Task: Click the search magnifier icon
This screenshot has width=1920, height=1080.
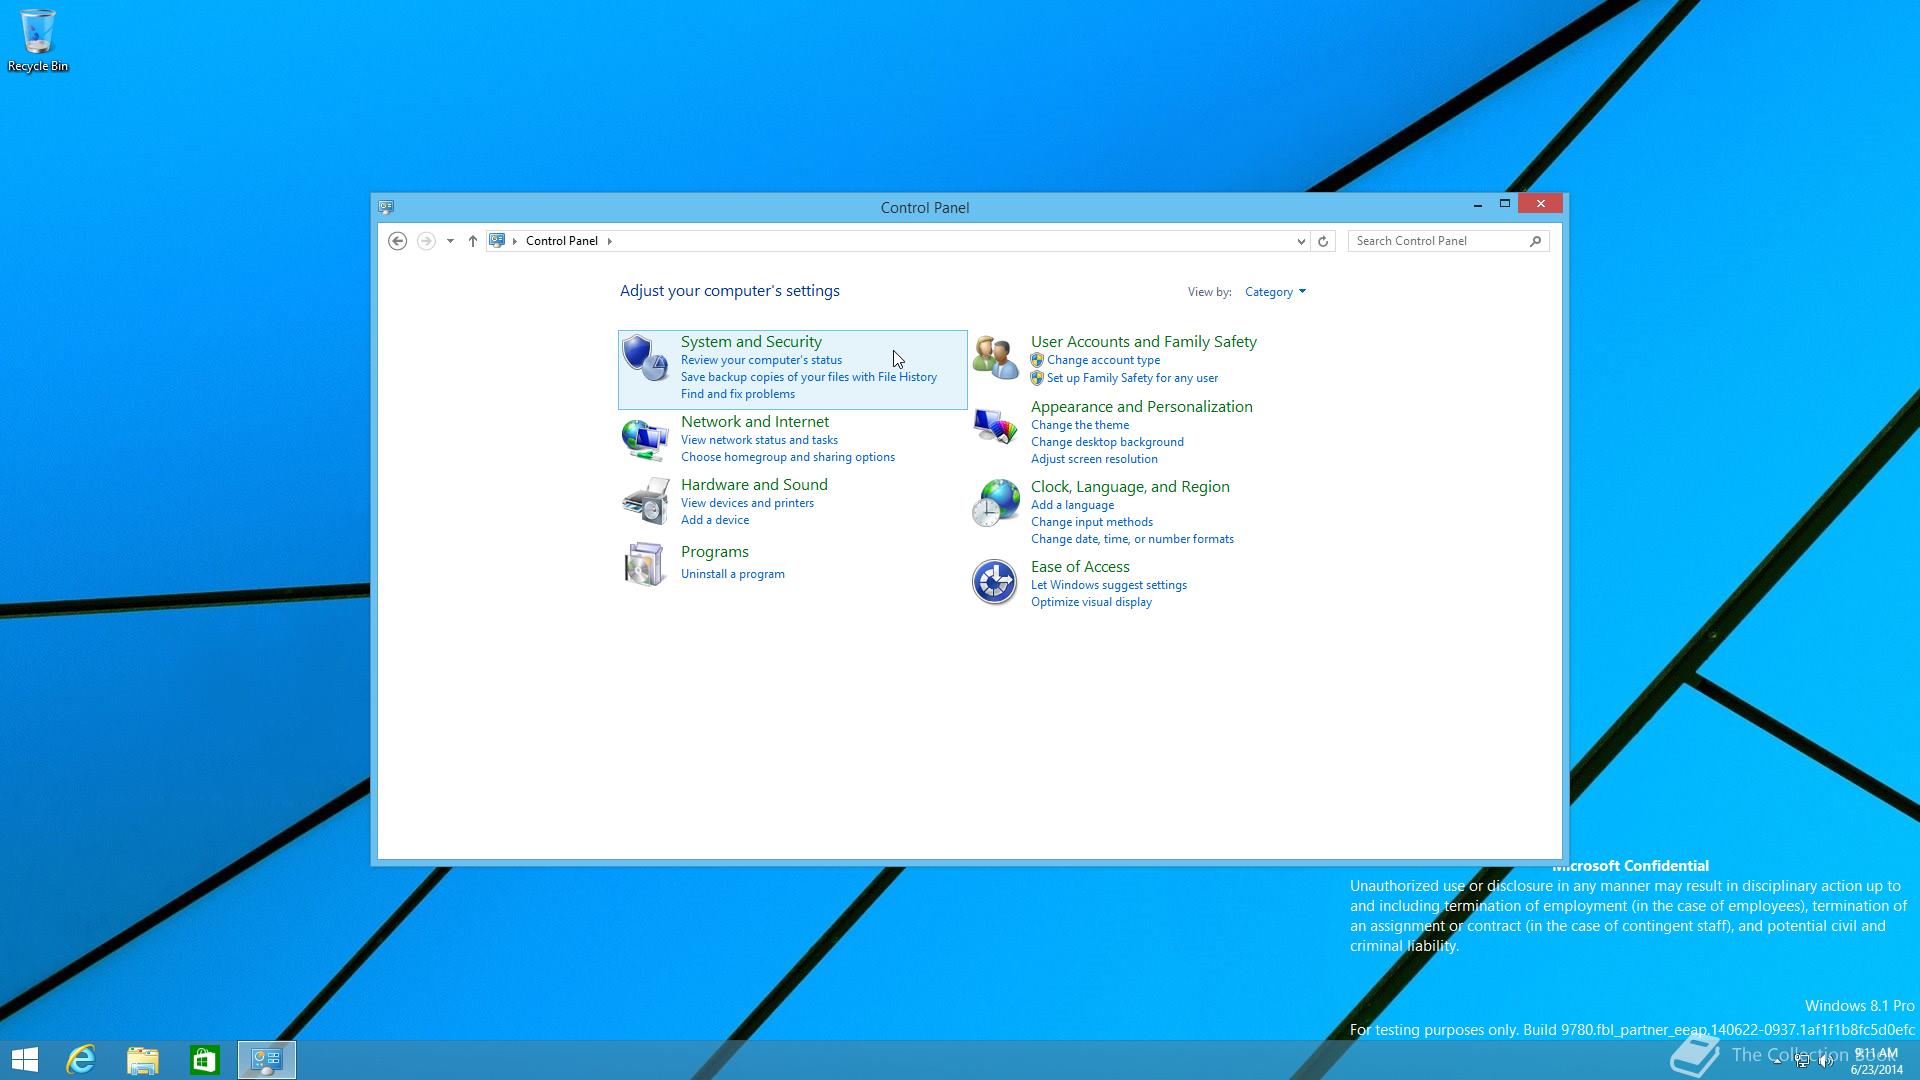Action: pos(1535,241)
